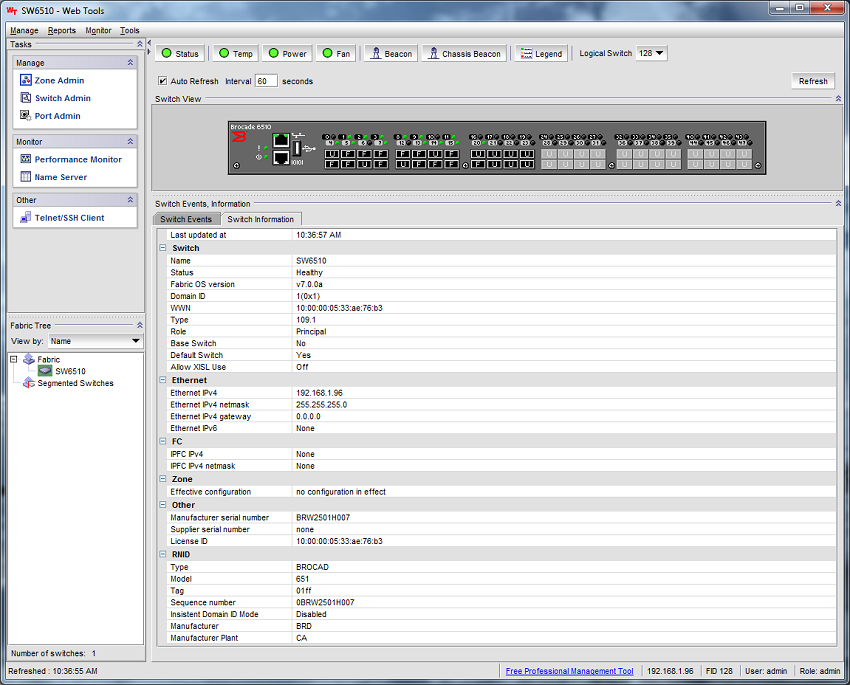Viewport: 850px width, 685px height.
Task: Select unlicensed port 24 on the switch view
Action: (549, 154)
